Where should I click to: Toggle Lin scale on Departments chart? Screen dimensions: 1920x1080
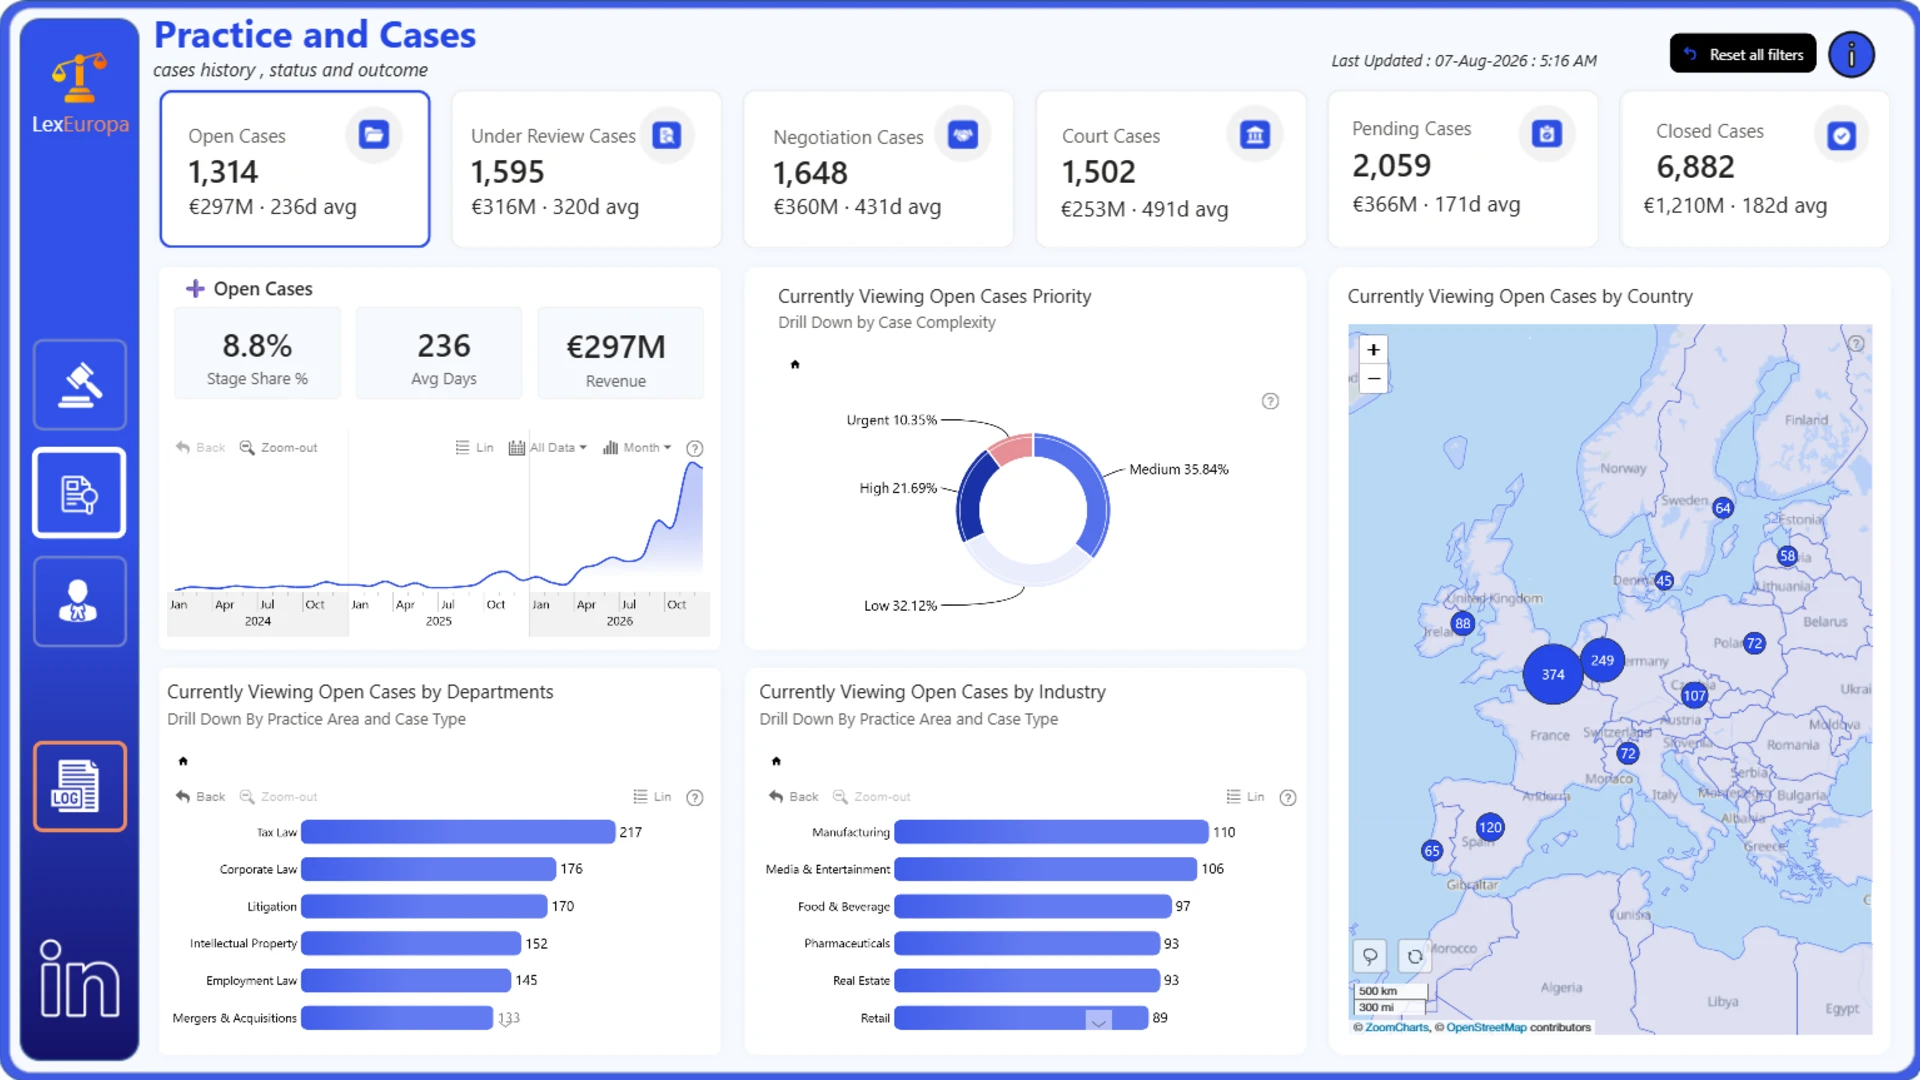coord(652,797)
